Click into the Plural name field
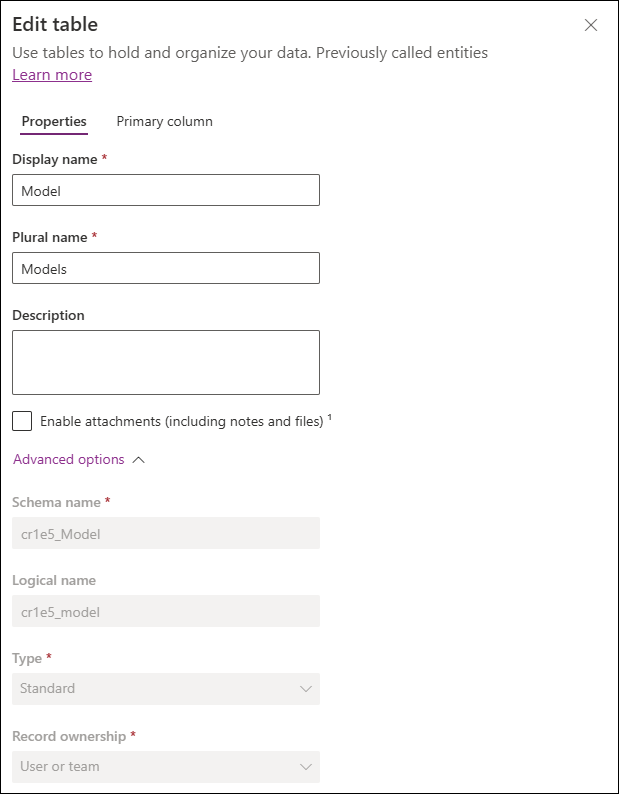619x794 pixels. [166, 268]
